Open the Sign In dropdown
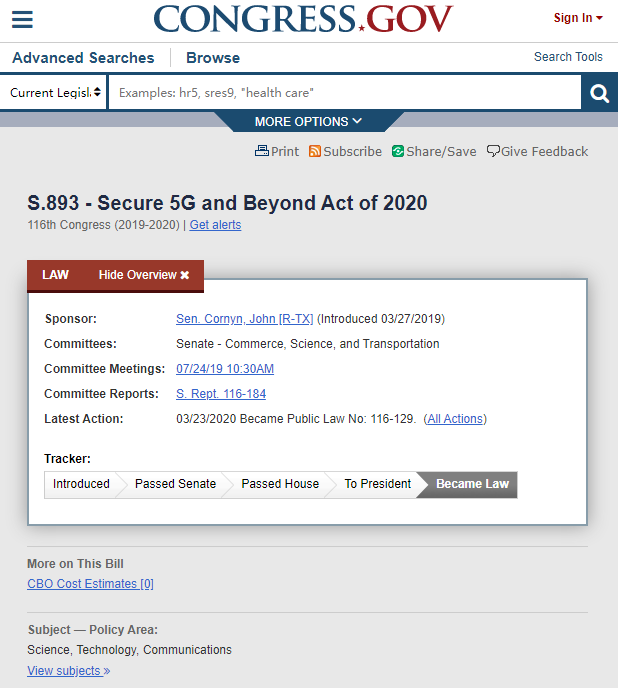 pyautogui.click(x=578, y=18)
